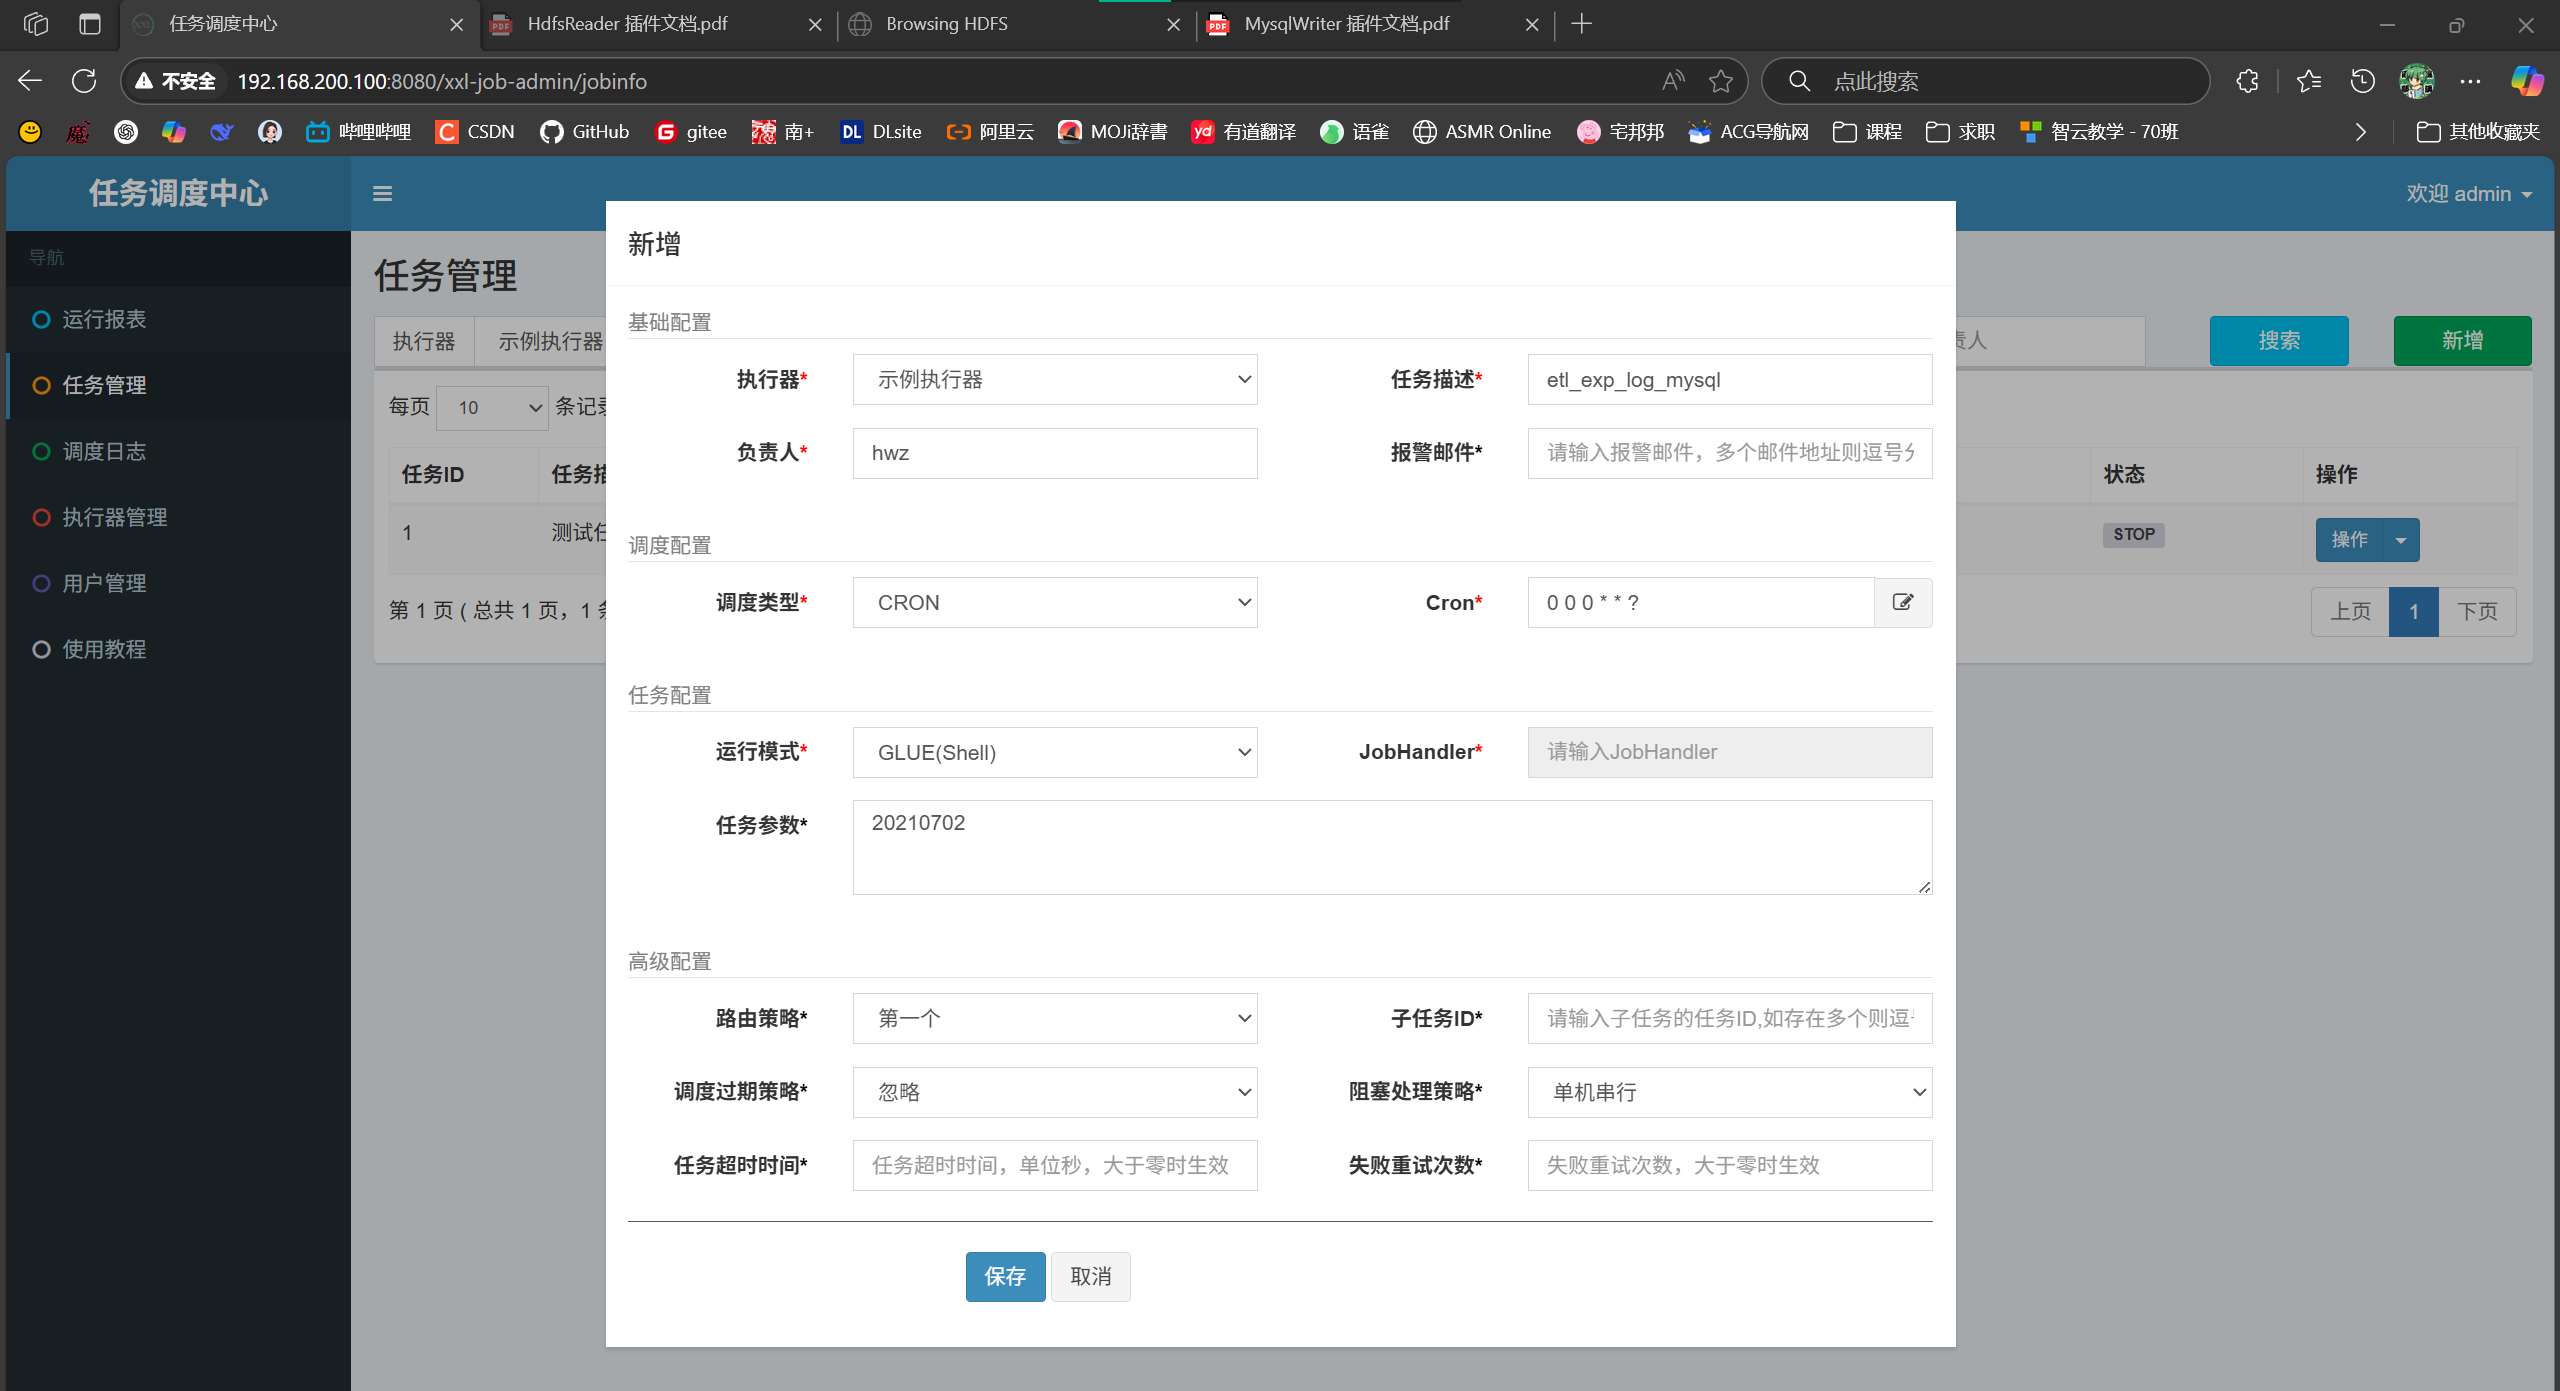Switch to the Browsing HDFS tab
The width and height of the screenshot is (2560, 1391).
947,23
